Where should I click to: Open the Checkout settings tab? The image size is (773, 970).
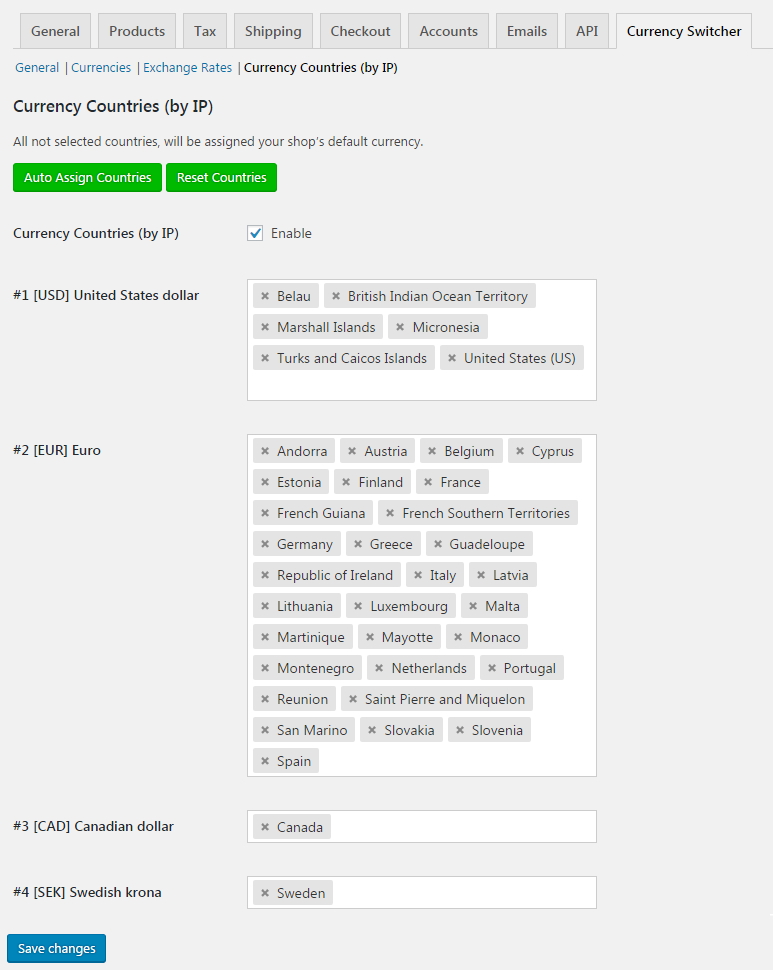tap(361, 31)
